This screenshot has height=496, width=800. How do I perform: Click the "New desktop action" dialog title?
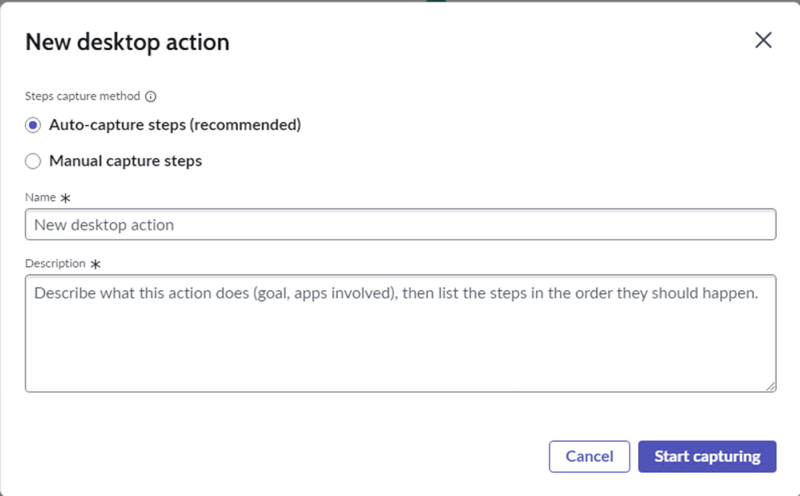(128, 42)
